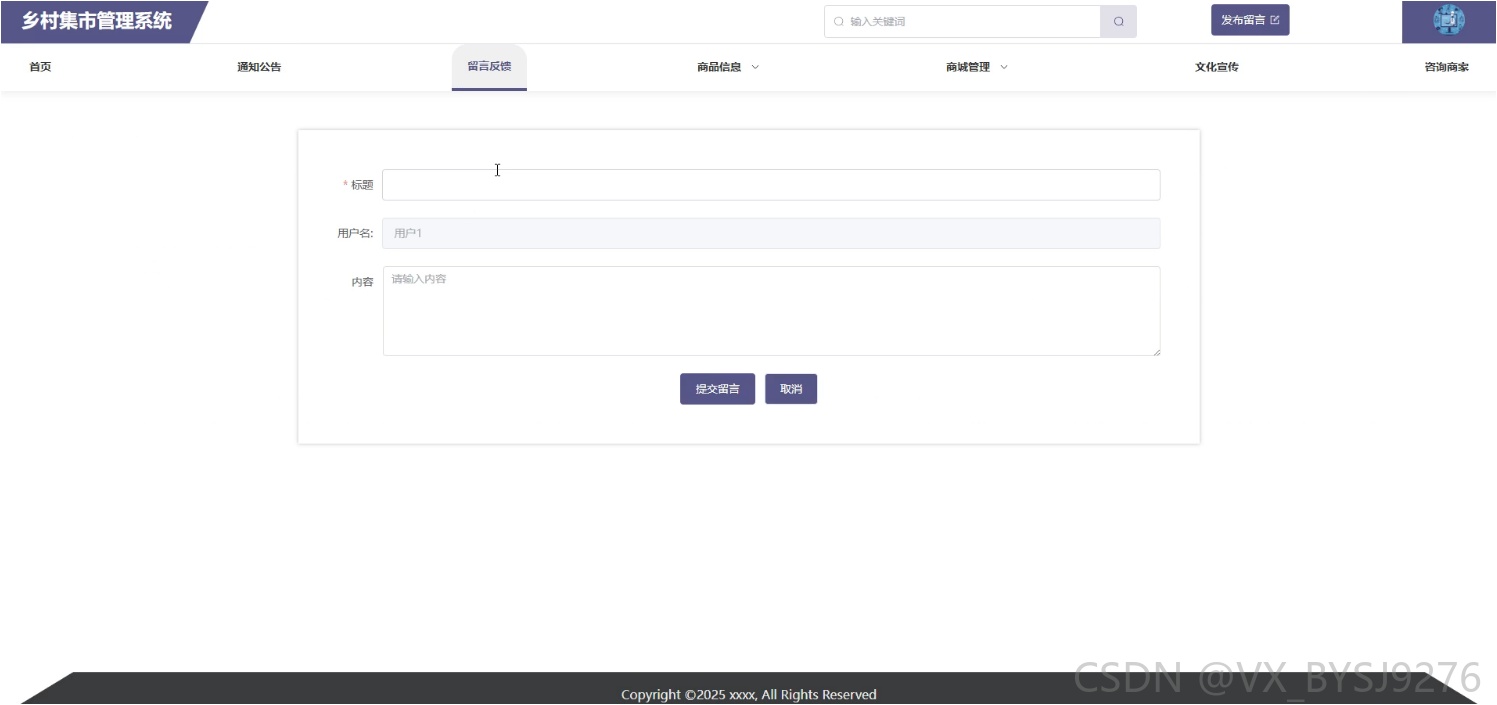Submit the form with 提交留言
1497x705 pixels.
click(x=717, y=389)
